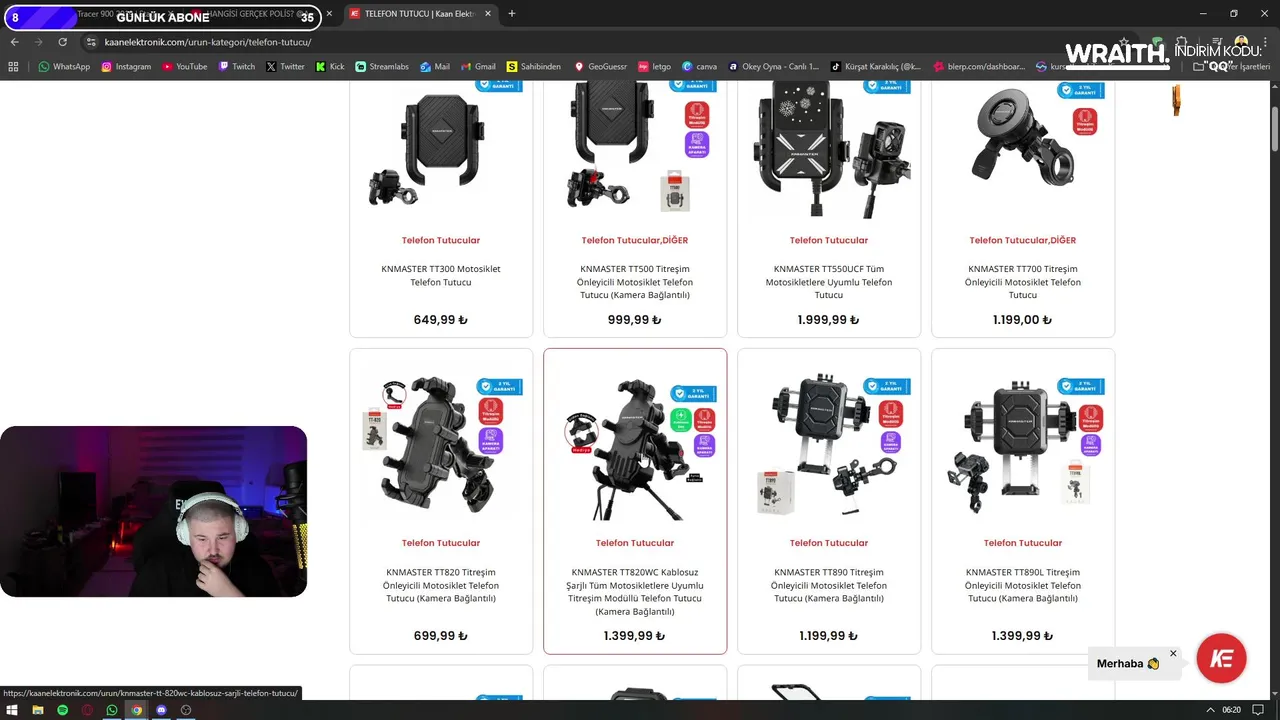Image resolution: width=1280 pixels, height=720 pixels.
Task: Open KNMASTER TT890L product title link
Action: coord(1023,585)
